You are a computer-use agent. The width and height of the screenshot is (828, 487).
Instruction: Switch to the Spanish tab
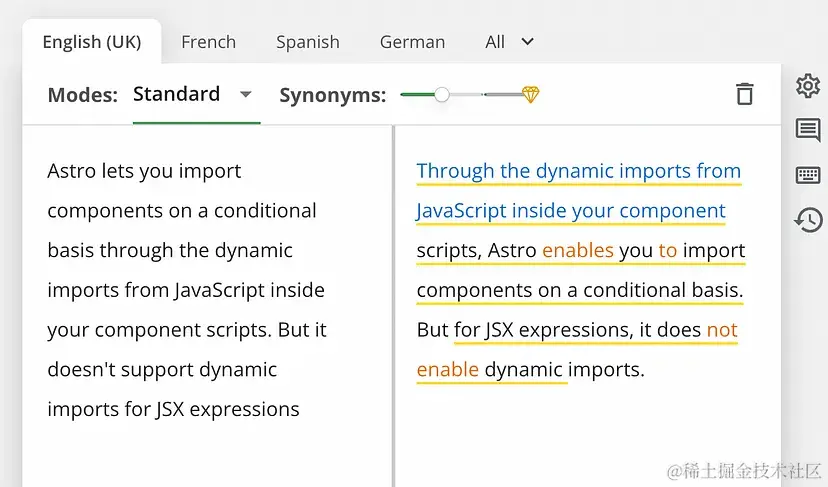point(307,42)
